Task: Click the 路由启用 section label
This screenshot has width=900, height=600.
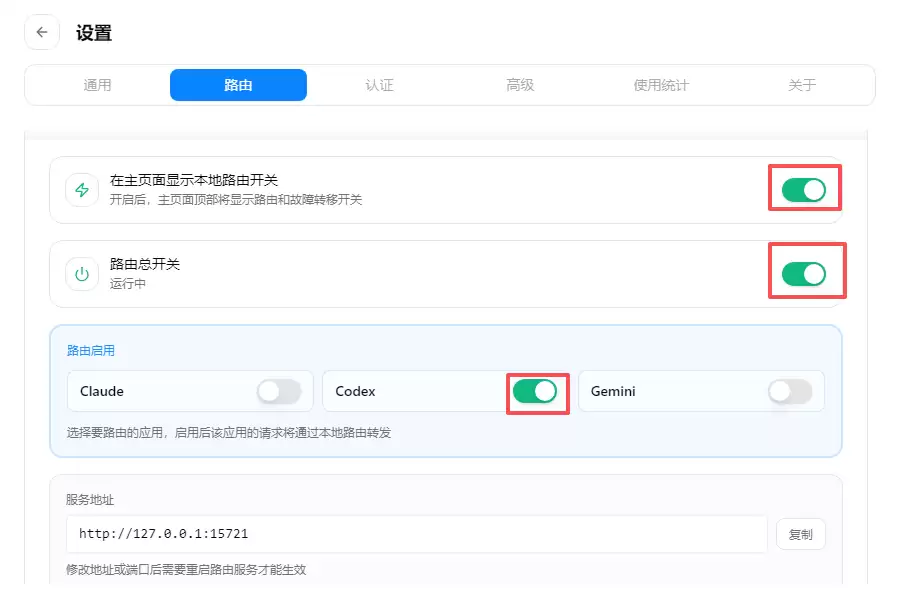Action: click(91, 351)
